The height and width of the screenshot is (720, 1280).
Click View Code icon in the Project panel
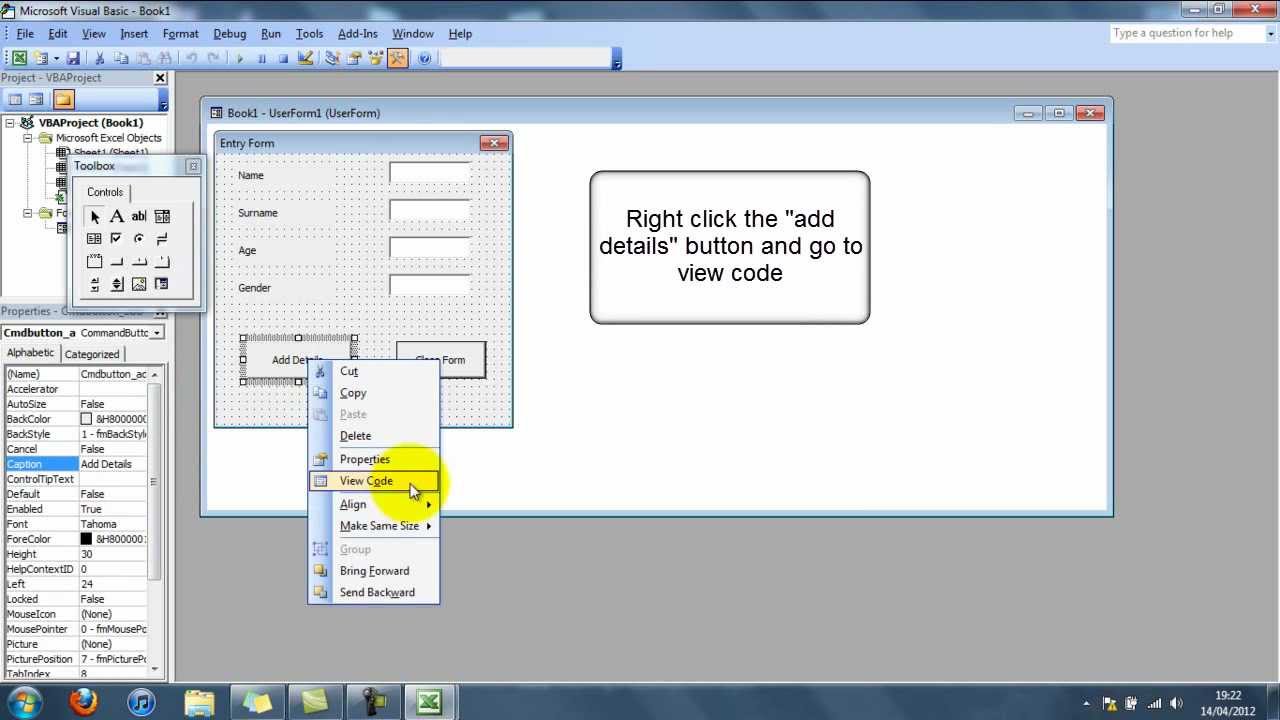15,99
